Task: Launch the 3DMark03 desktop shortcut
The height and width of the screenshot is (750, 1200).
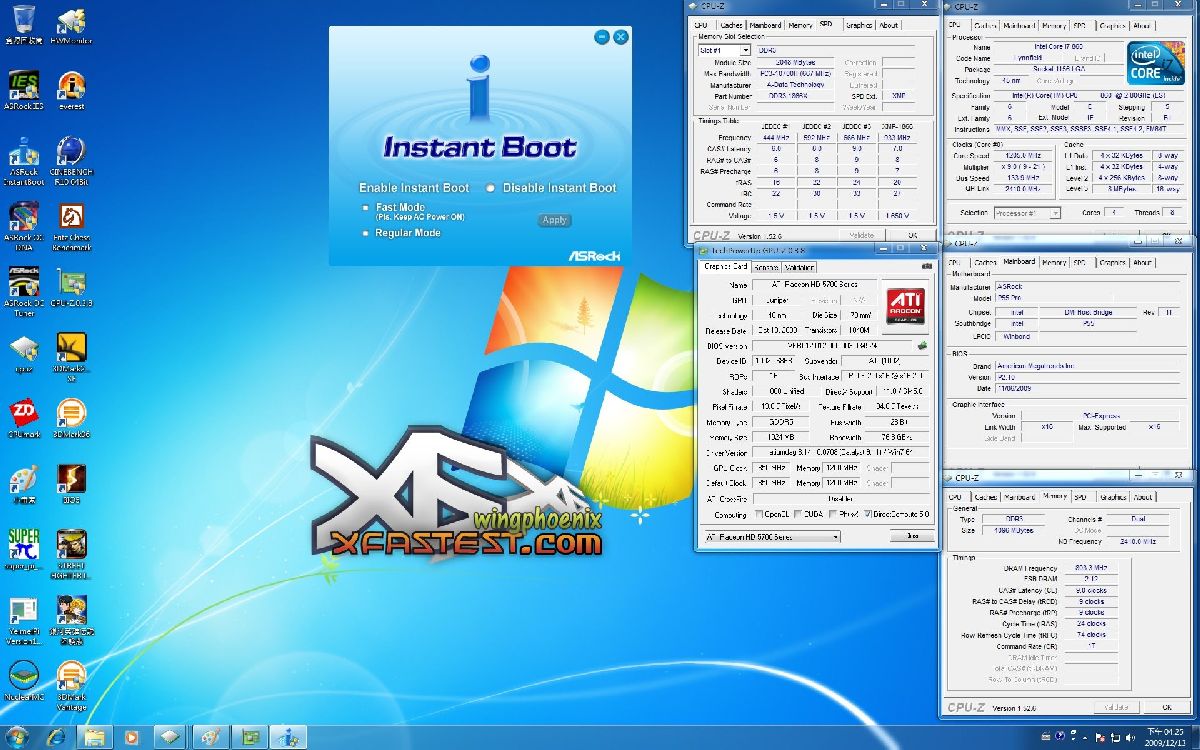Action: click(x=71, y=357)
